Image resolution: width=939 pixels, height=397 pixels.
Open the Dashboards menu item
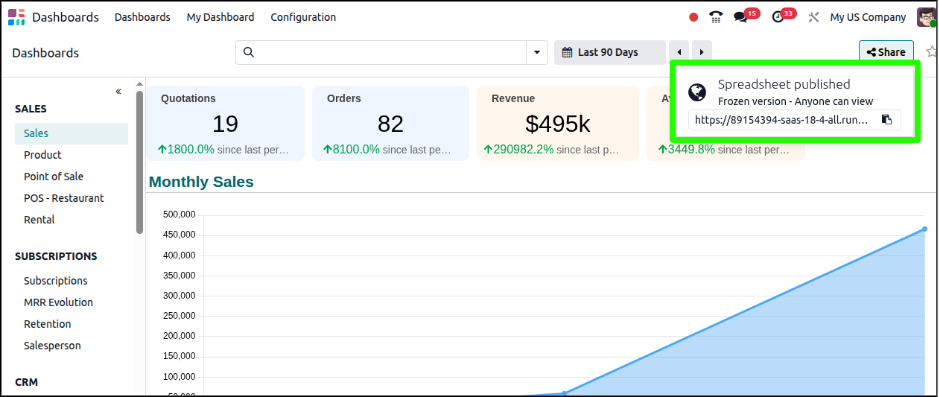pyautogui.click(x=143, y=17)
